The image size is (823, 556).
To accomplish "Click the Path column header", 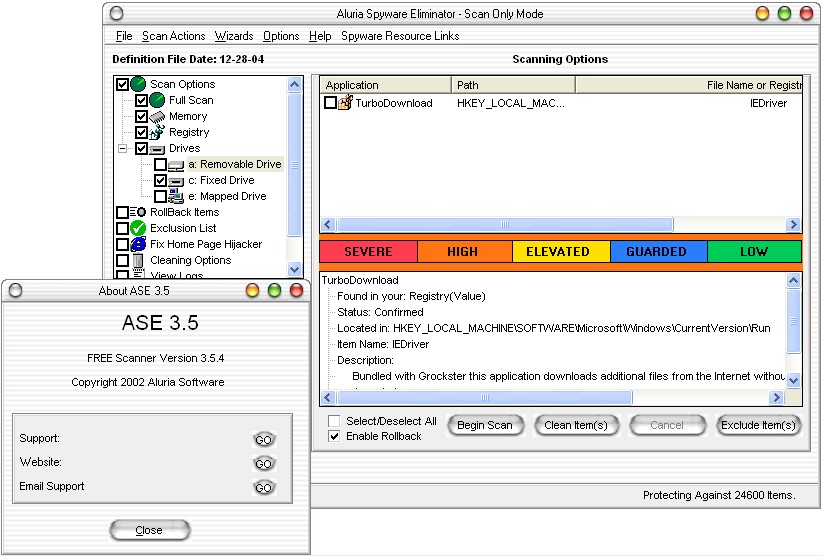I will (x=513, y=85).
